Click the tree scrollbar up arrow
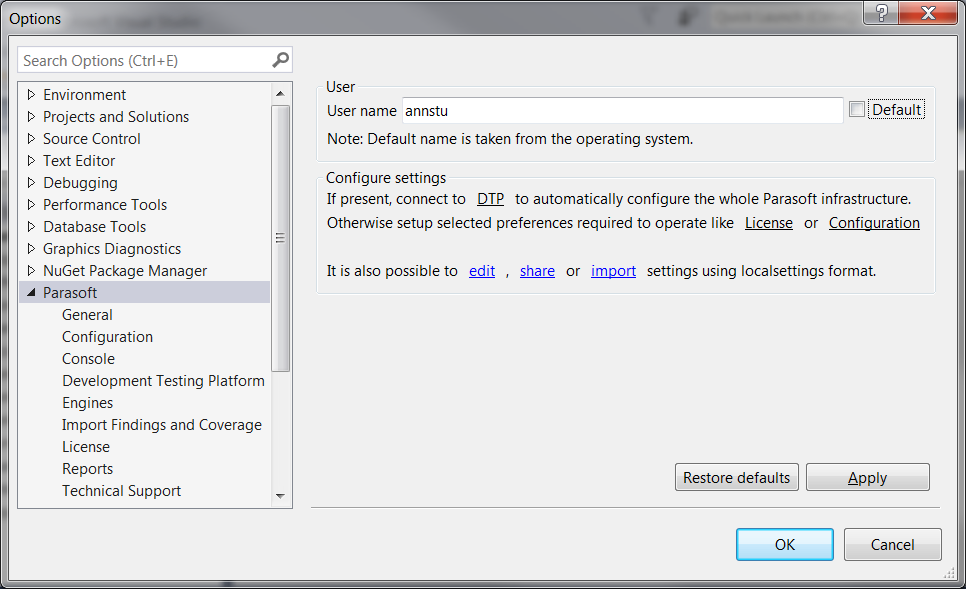 (280, 94)
